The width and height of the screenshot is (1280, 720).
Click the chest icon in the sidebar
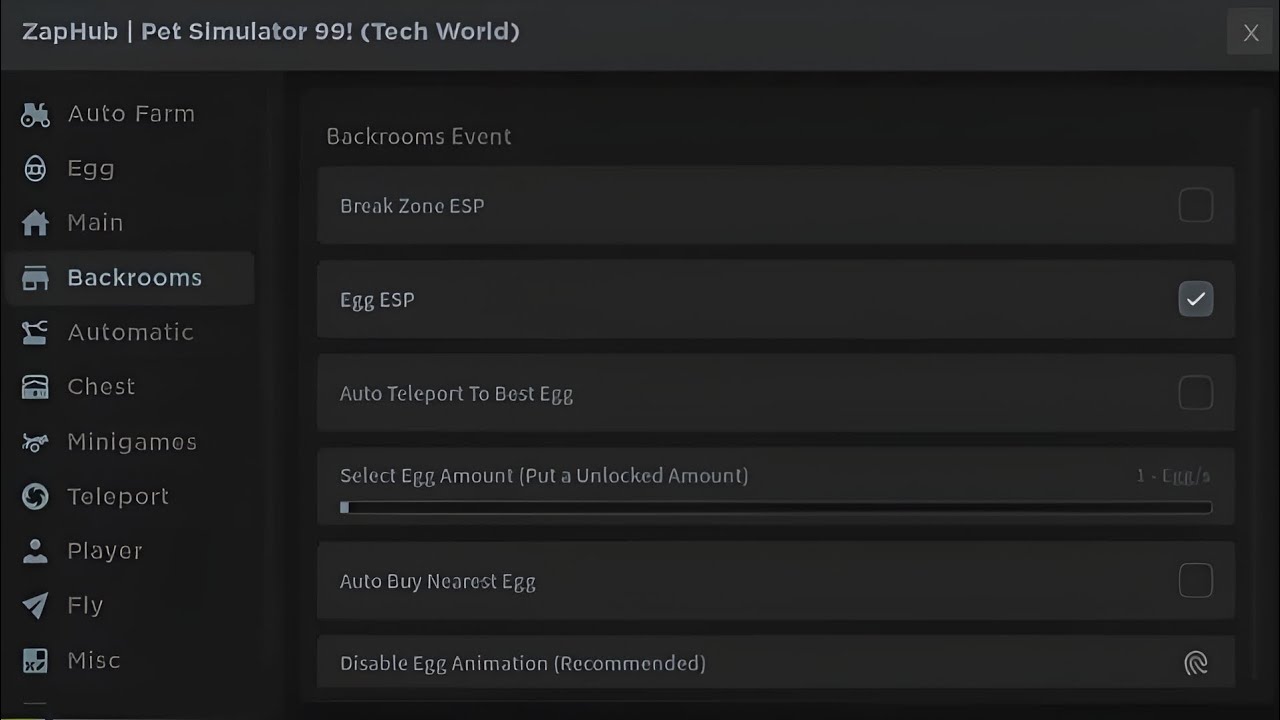35,387
